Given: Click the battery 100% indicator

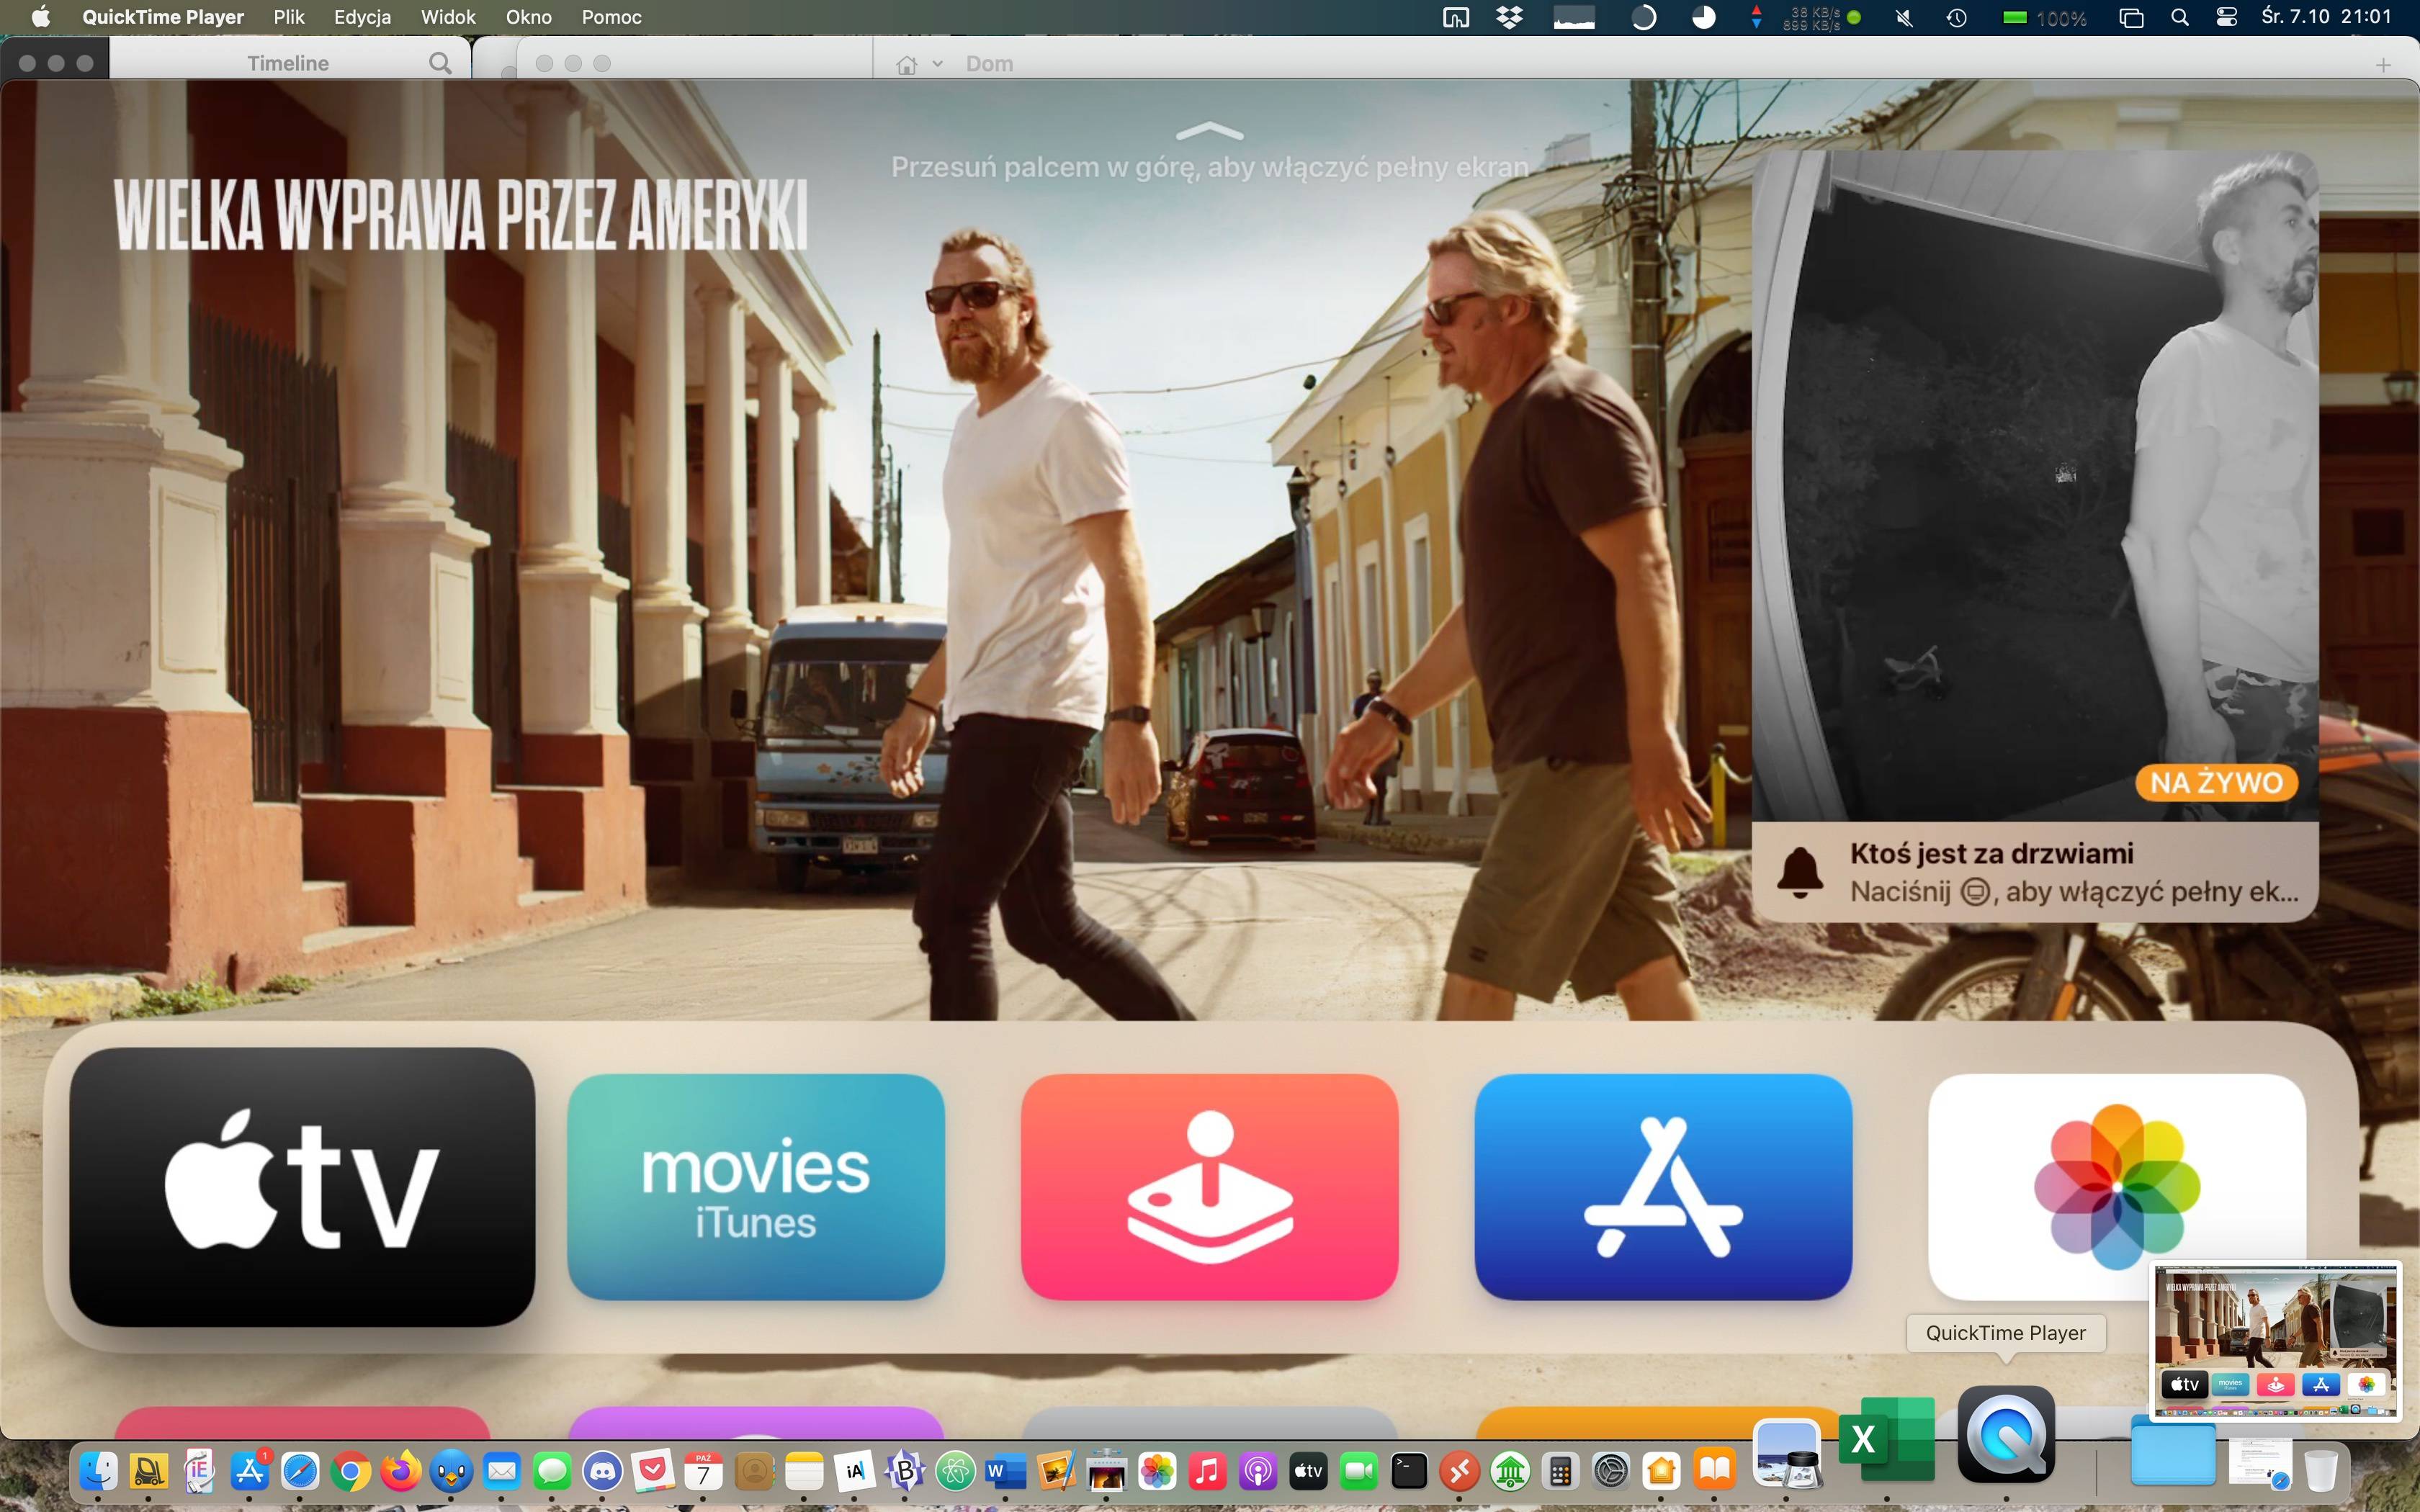Looking at the screenshot, I should click(x=2044, y=18).
